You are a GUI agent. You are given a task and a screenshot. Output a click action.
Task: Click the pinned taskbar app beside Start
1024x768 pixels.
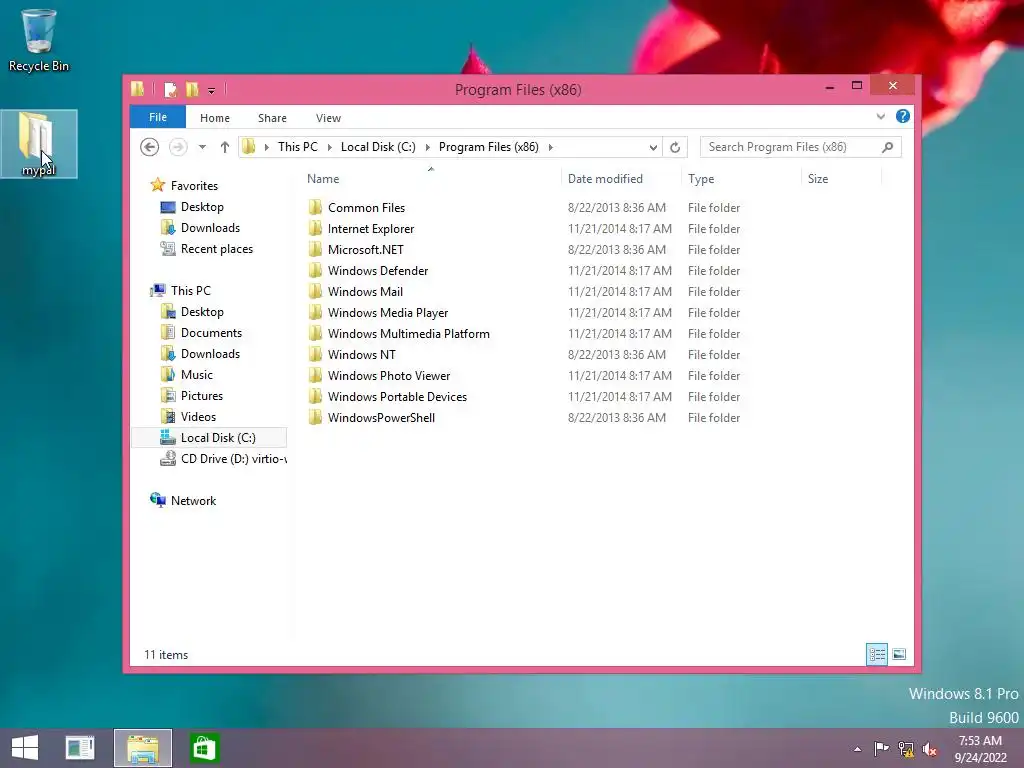pyautogui.click(x=80, y=748)
